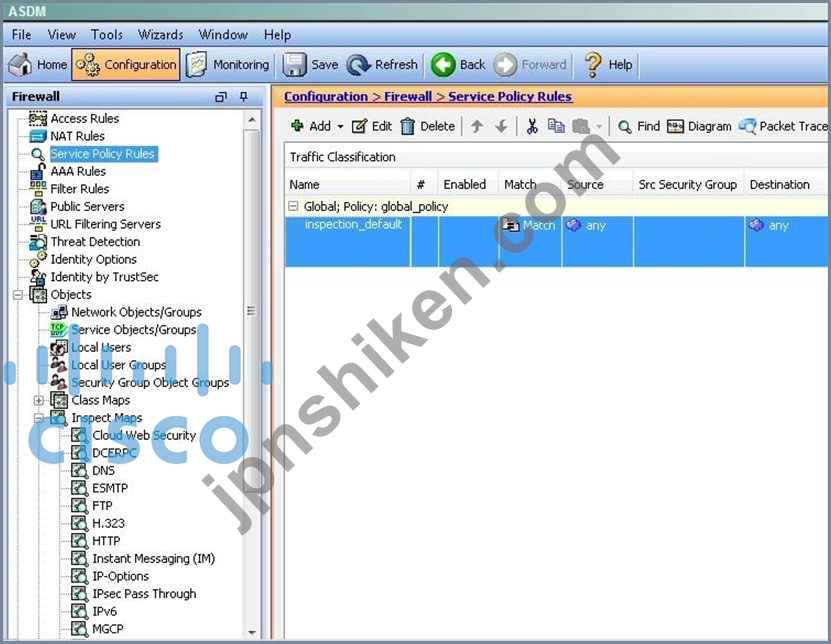
Task: Open the Tools menu
Action: (107, 35)
